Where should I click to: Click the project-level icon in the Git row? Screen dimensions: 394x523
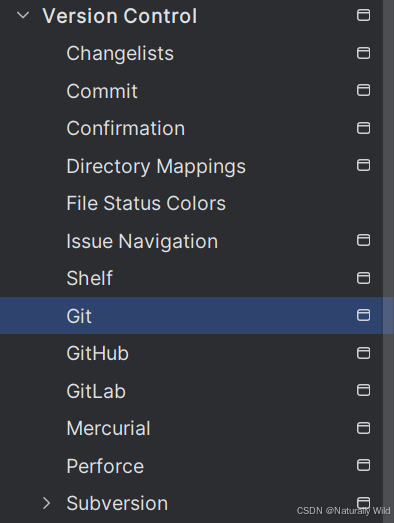[363, 316]
